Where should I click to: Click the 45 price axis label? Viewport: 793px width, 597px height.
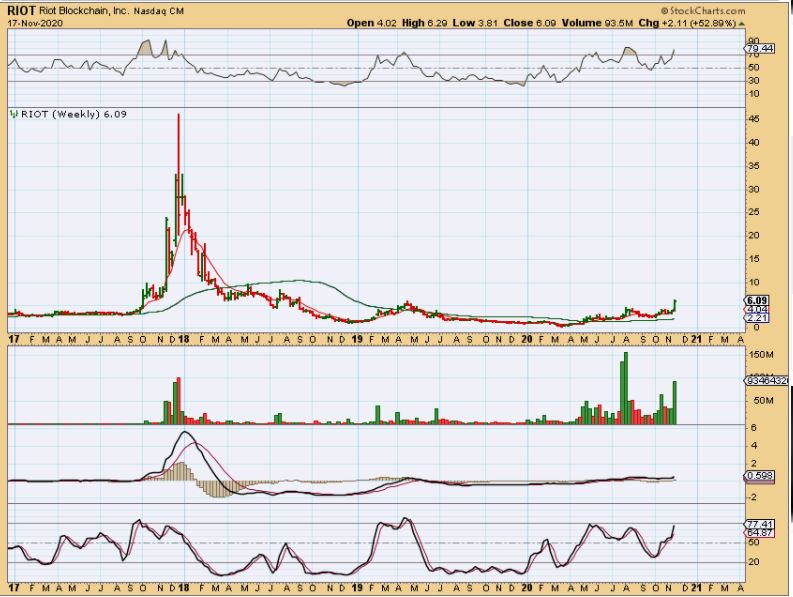[x=754, y=119]
